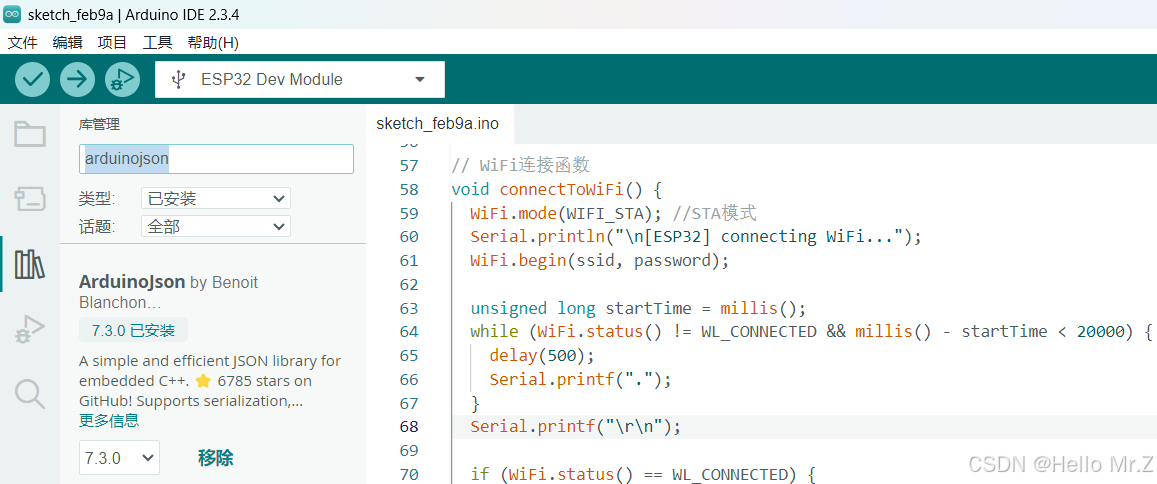Open the 工具 menu
The height and width of the screenshot is (484, 1157).
click(158, 43)
